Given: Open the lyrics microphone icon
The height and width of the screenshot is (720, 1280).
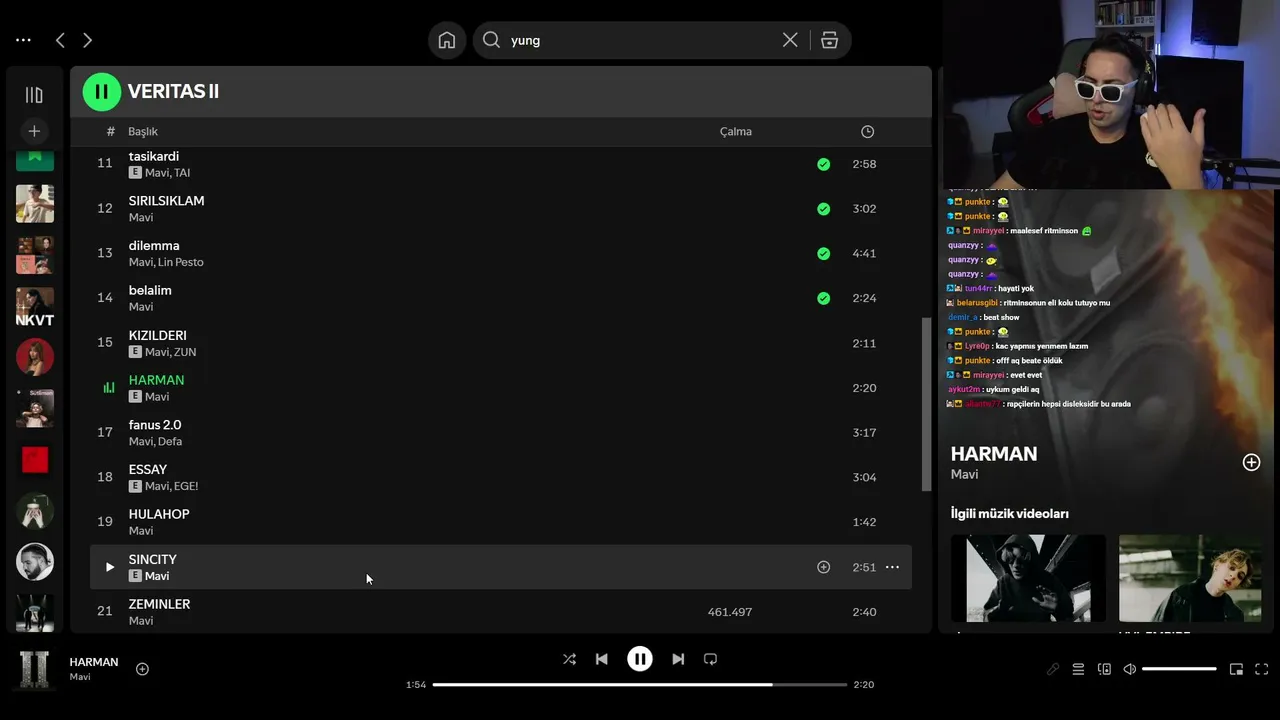Looking at the screenshot, I should [1053, 669].
